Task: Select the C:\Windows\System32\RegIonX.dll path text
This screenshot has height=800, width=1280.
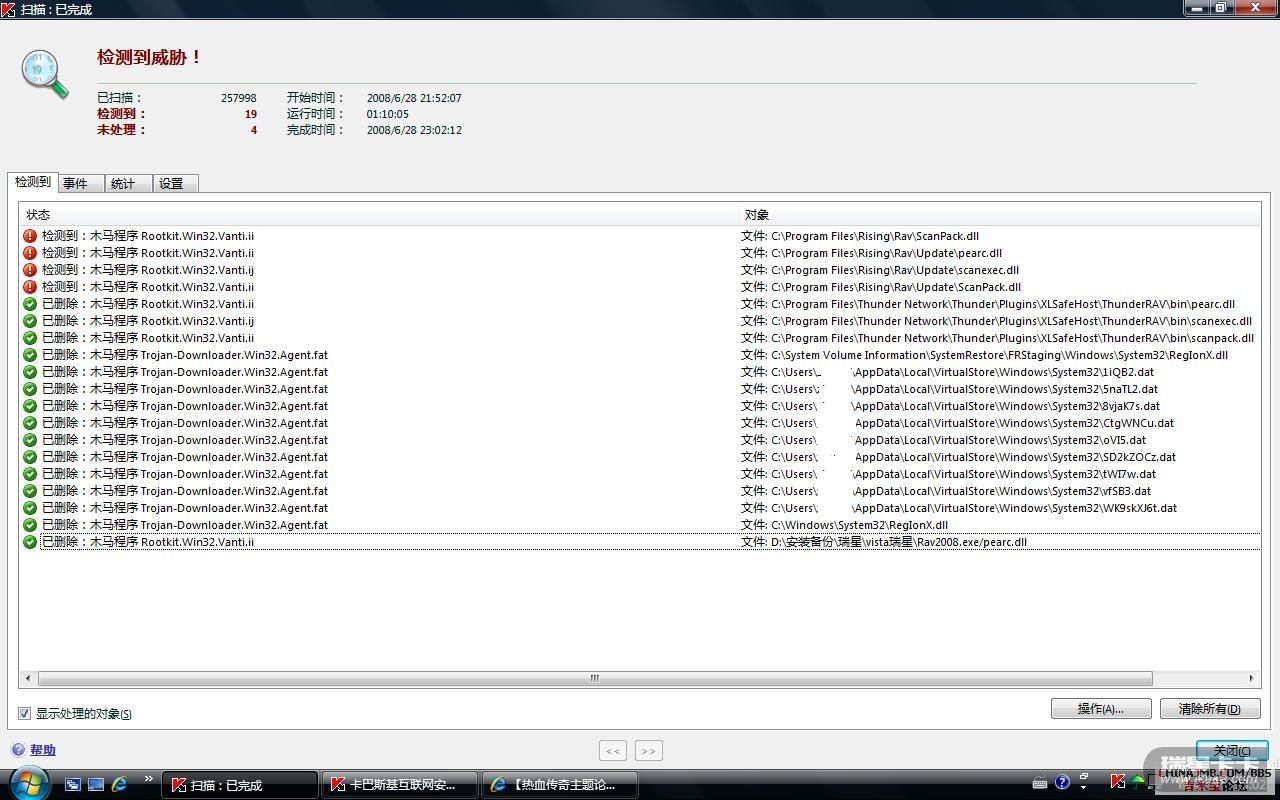Action: click(859, 525)
